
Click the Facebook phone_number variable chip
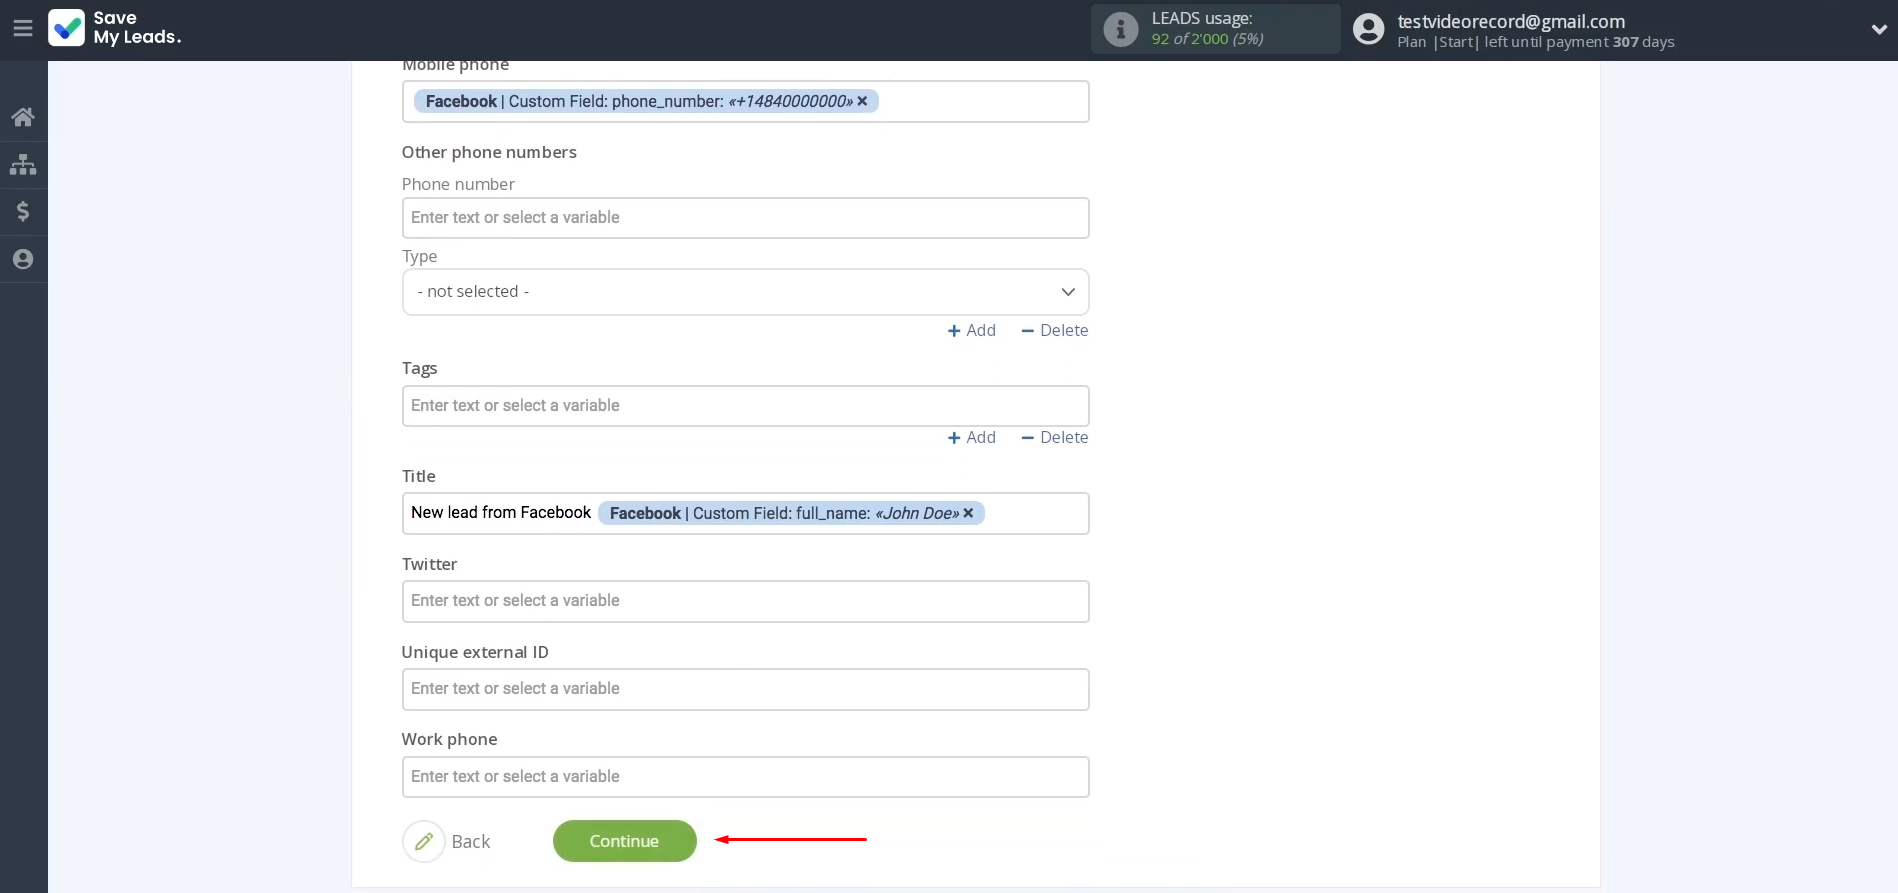[646, 101]
